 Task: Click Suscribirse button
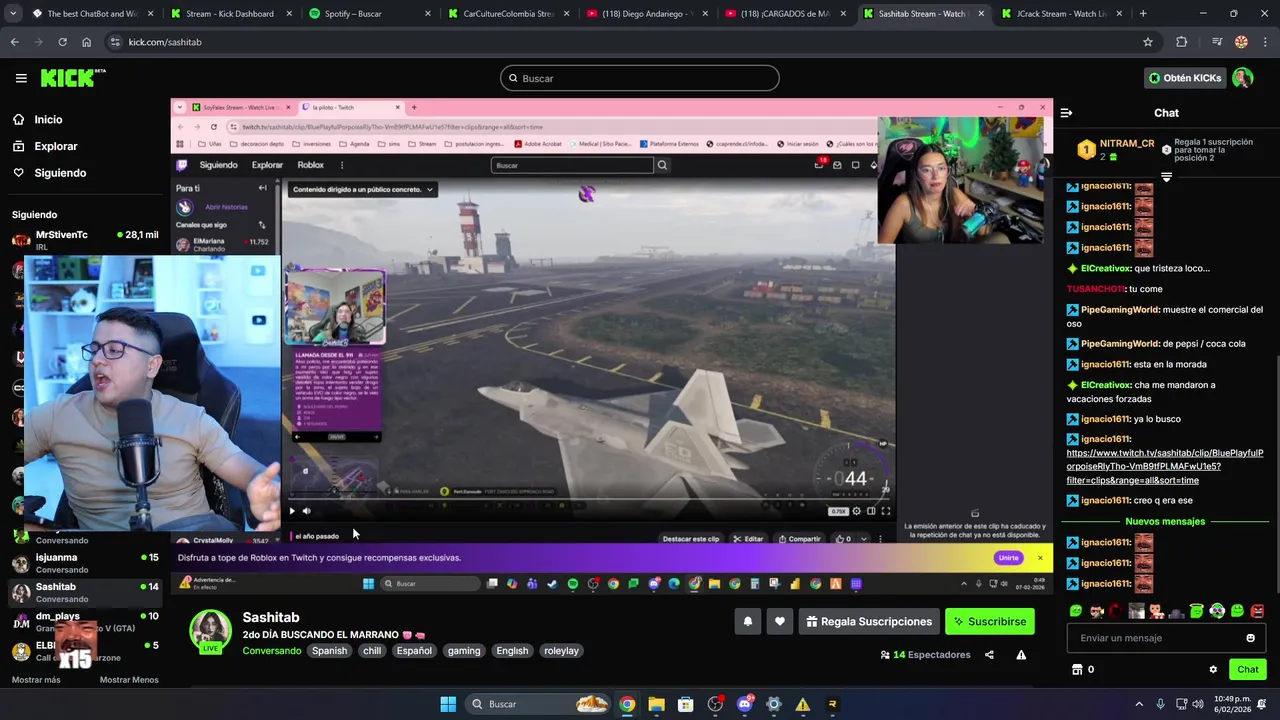990,622
